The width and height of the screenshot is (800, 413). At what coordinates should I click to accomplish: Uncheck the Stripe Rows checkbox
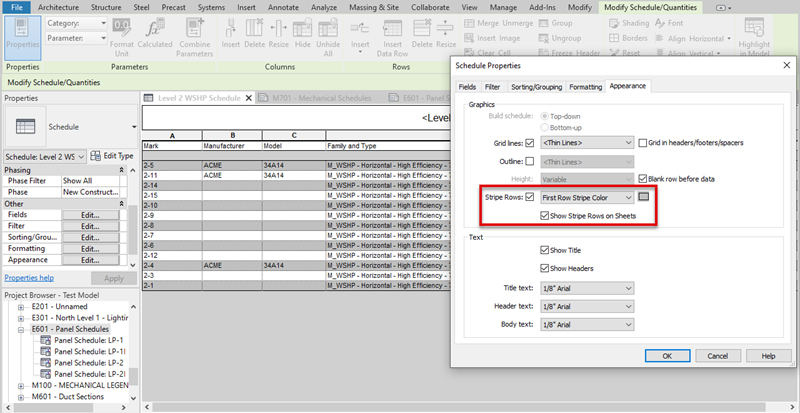coord(529,197)
